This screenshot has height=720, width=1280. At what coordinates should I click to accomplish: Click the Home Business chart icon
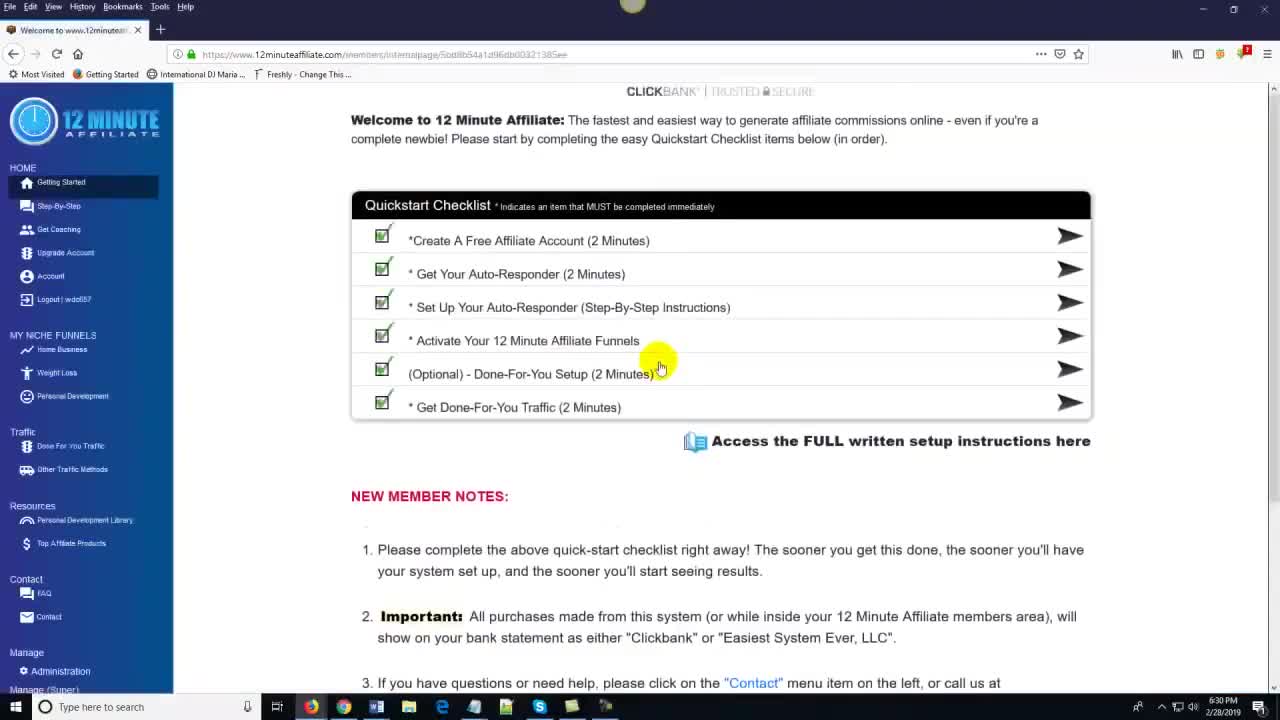click(x=27, y=350)
